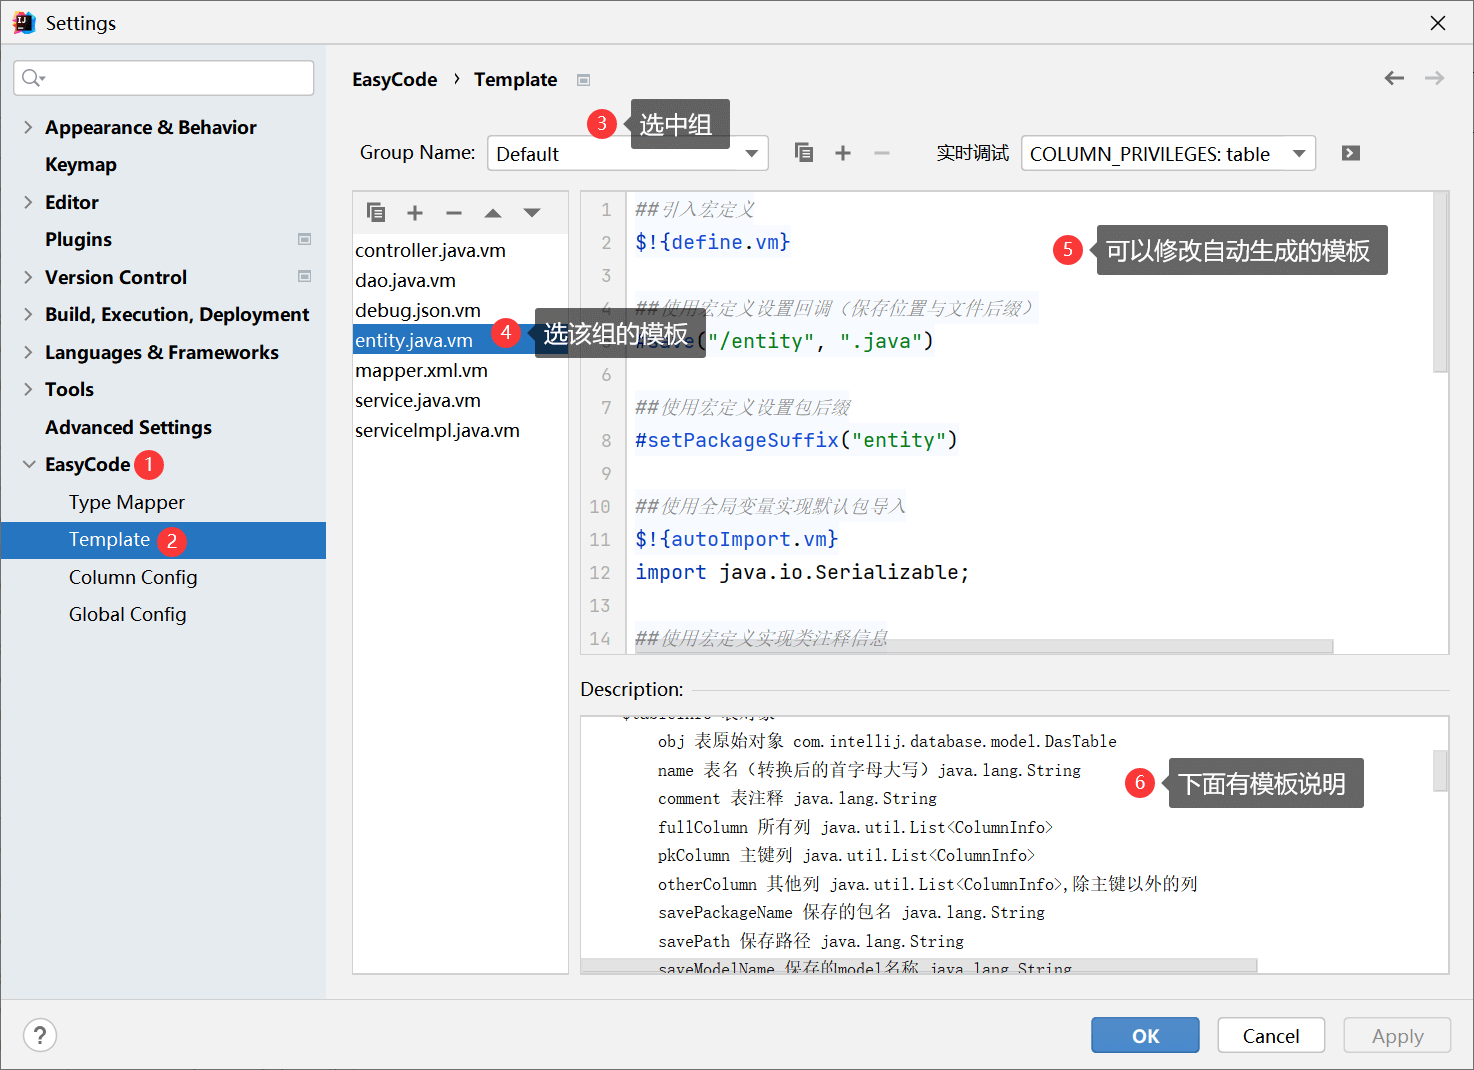Viewport: 1474px width, 1070px height.
Task: Click the import java.io.Serializable line
Action: [802, 572]
